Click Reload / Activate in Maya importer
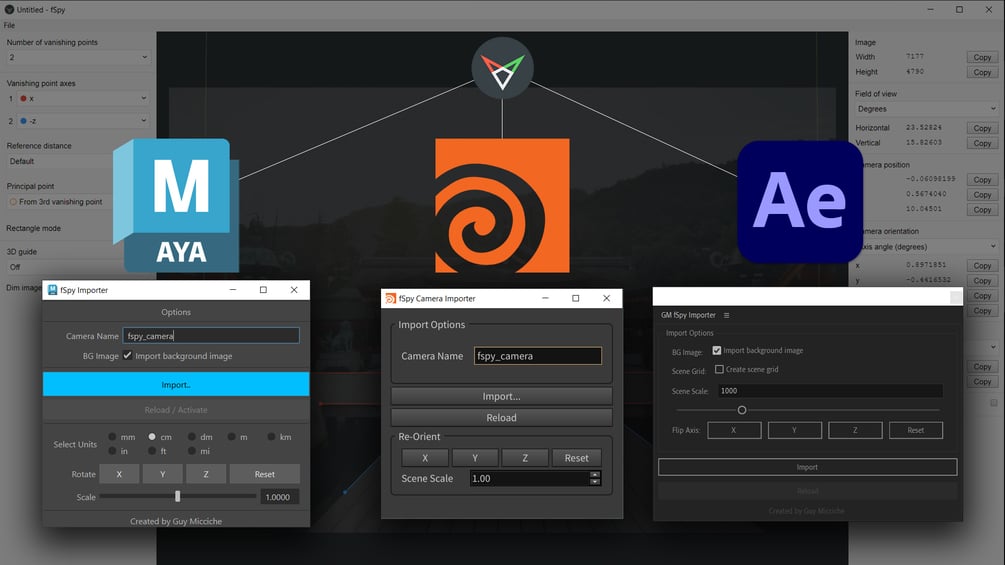Screen dimensions: 1005x565 (176, 410)
